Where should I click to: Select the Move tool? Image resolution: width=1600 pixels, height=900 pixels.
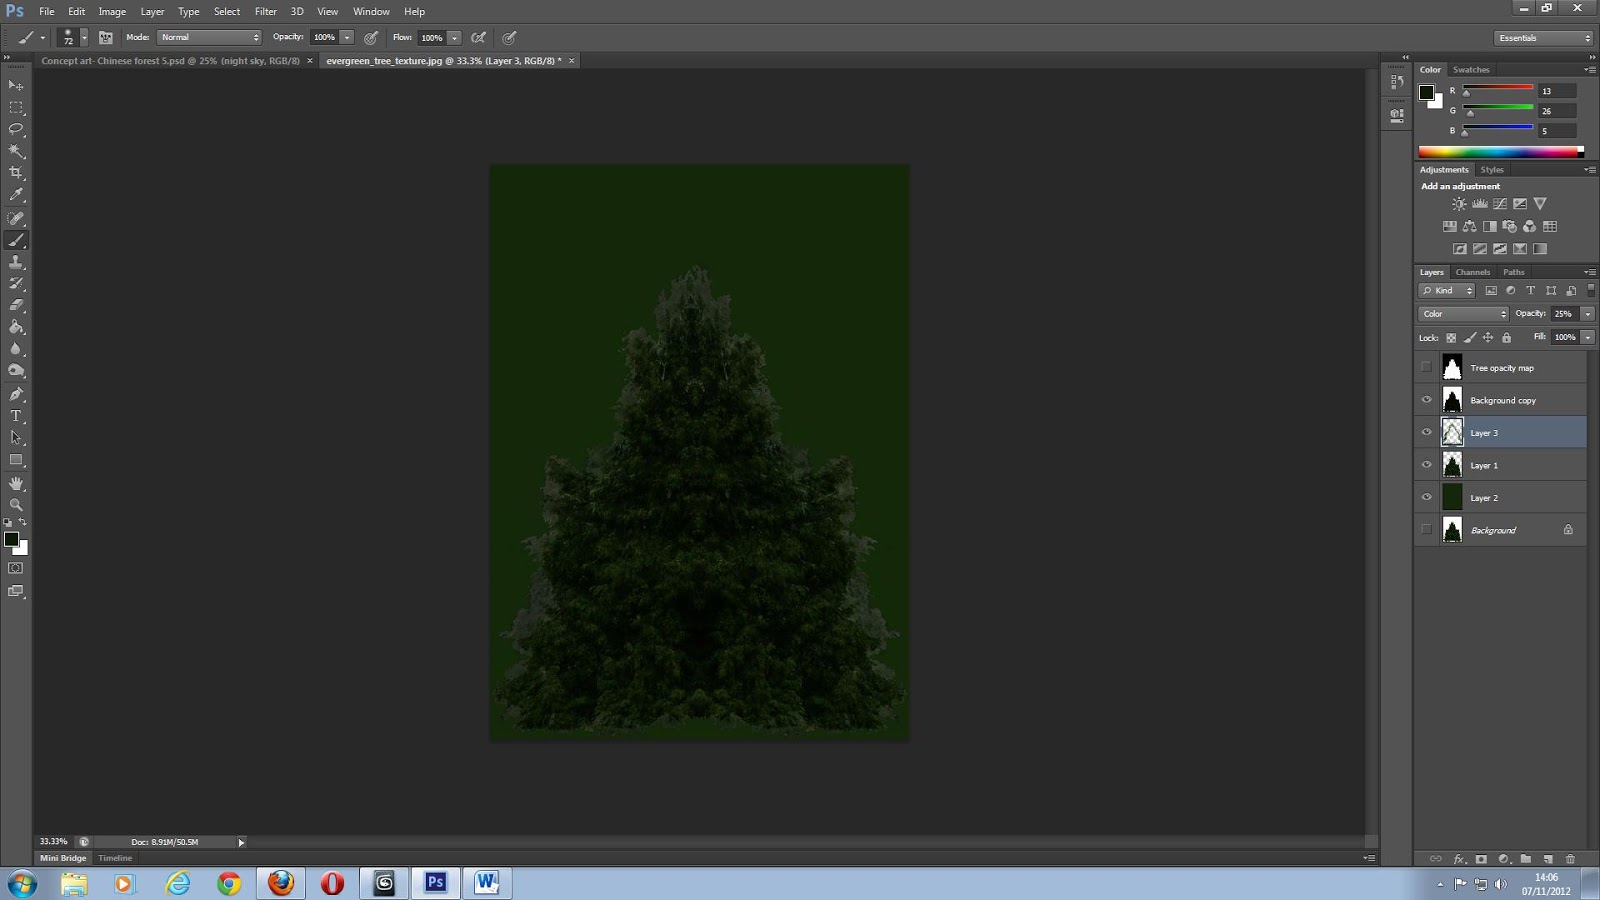point(16,86)
